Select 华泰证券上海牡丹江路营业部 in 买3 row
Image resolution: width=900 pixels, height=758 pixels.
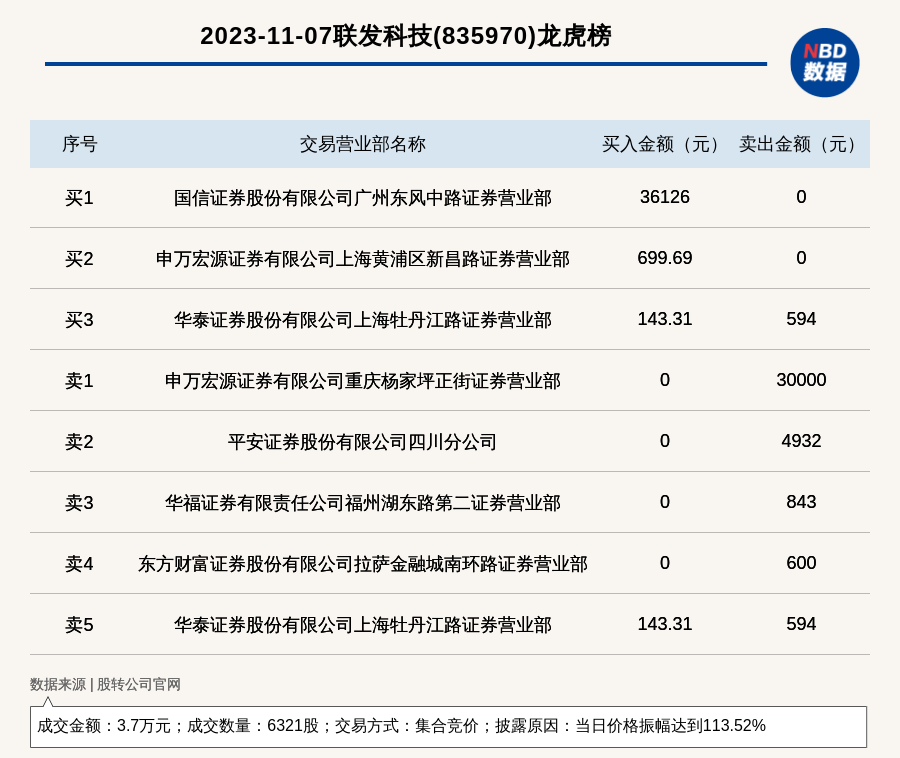click(x=363, y=320)
